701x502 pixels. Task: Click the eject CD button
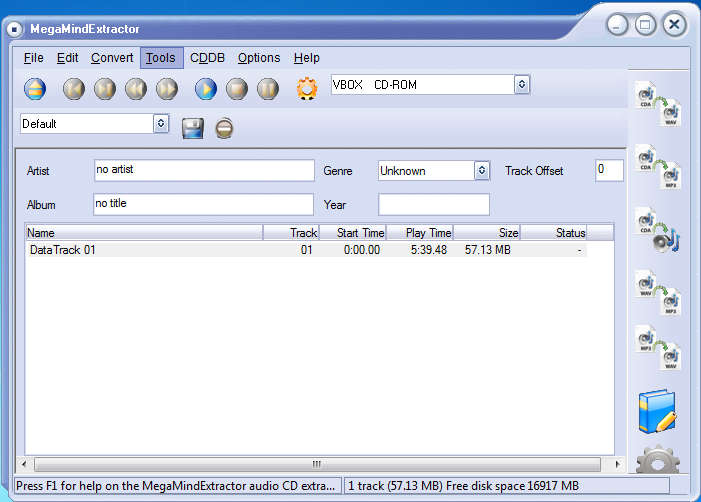coord(35,89)
